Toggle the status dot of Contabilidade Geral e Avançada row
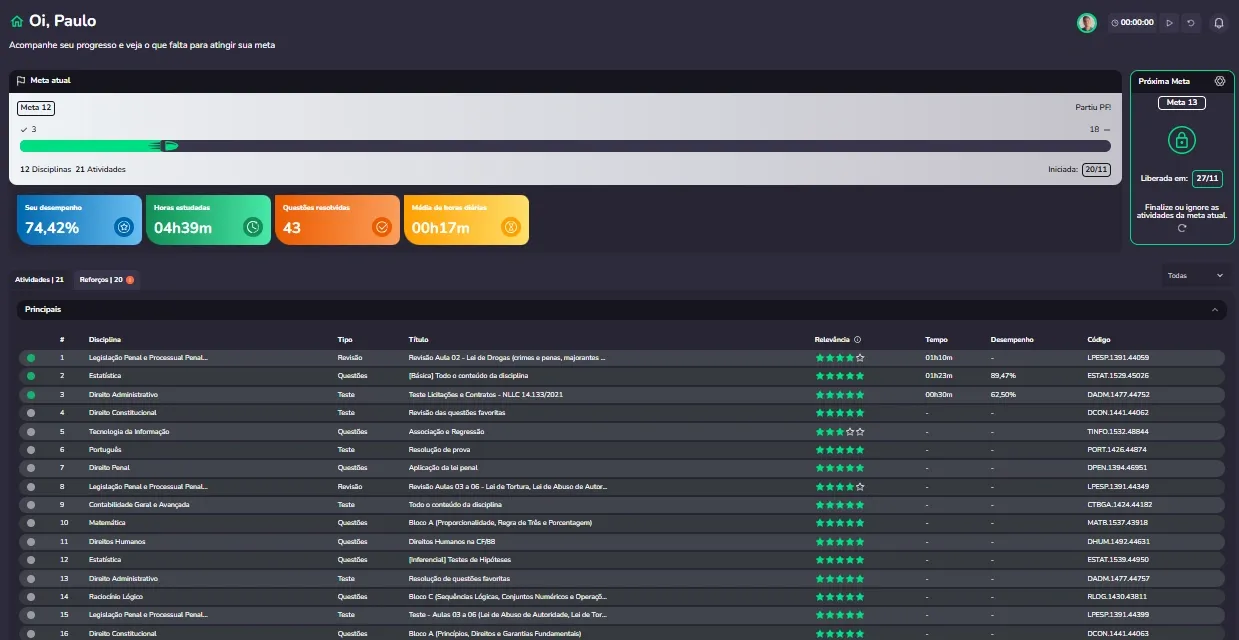1239x640 pixels. click(x=31, y=504)
